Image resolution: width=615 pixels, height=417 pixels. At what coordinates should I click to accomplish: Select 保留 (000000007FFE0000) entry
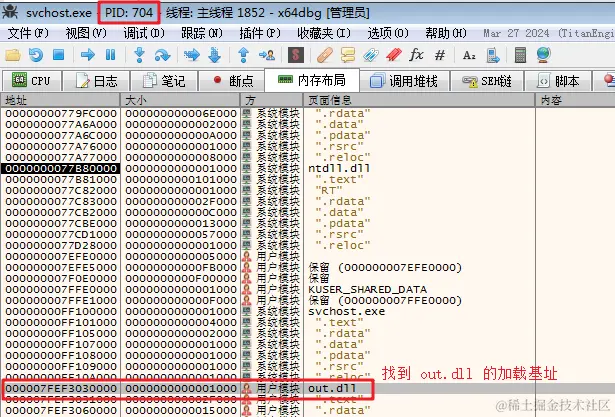click(x=385, y=300)
